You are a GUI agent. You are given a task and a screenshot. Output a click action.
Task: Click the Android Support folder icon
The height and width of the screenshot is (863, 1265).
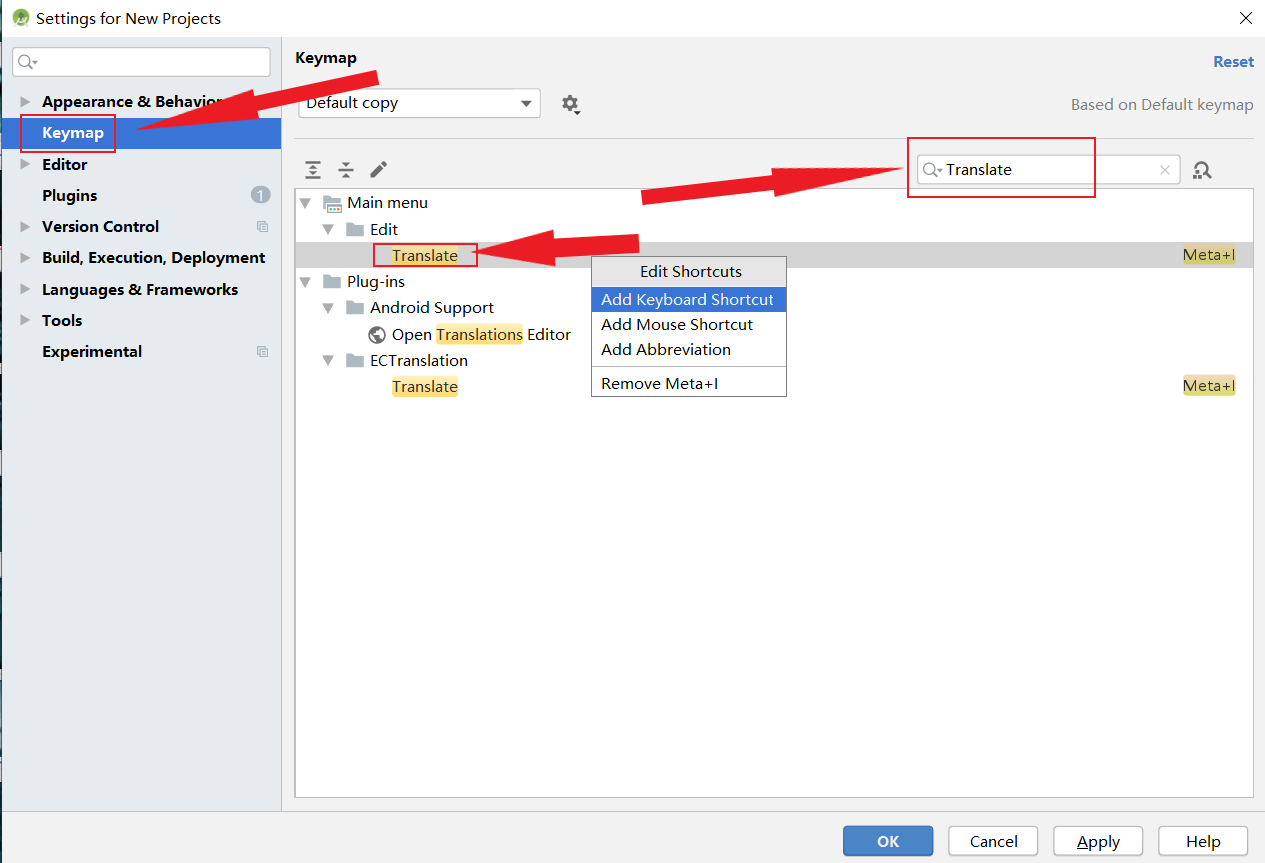[x=355, y=308]
